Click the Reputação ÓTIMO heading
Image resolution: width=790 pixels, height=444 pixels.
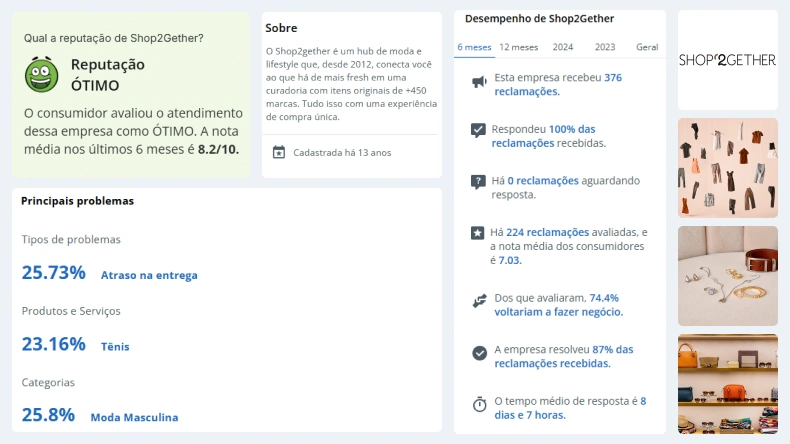tap(108, 75)
